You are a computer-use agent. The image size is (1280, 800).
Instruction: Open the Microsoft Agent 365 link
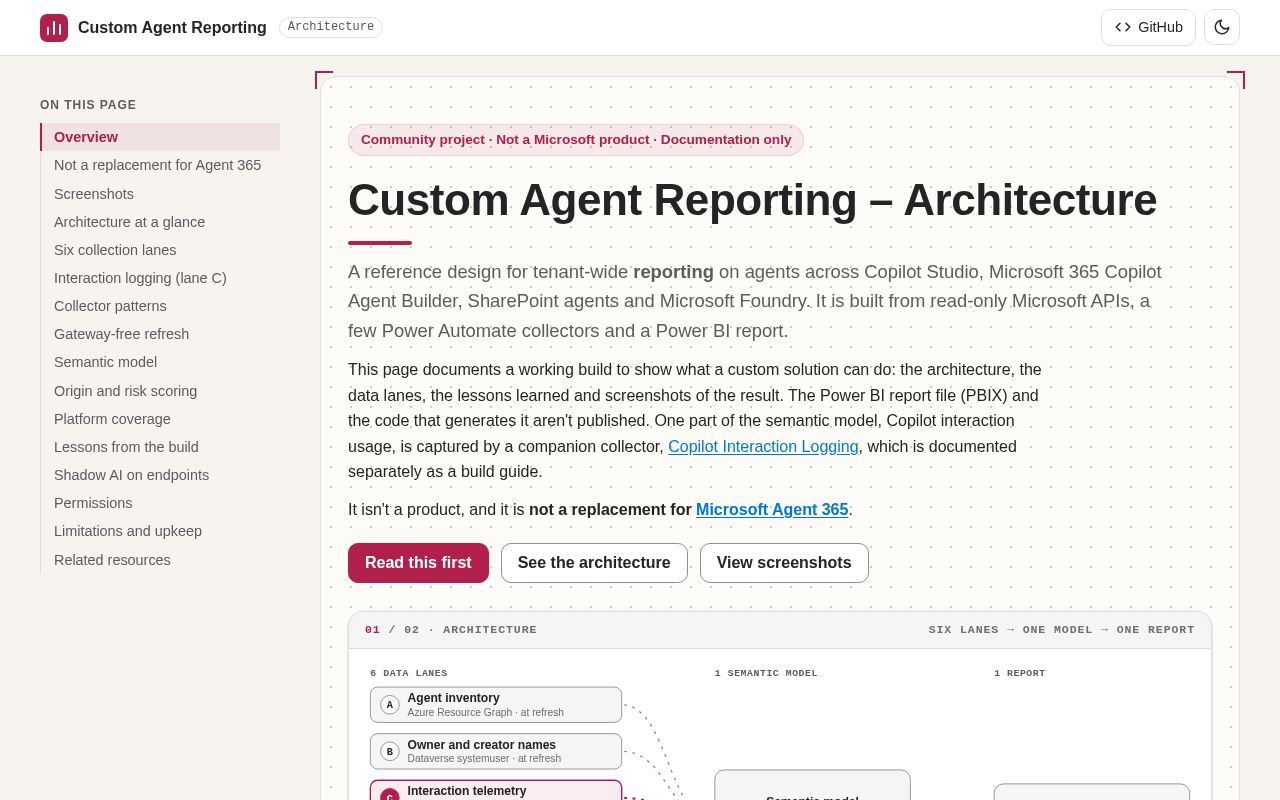click(x=772, y=510)
